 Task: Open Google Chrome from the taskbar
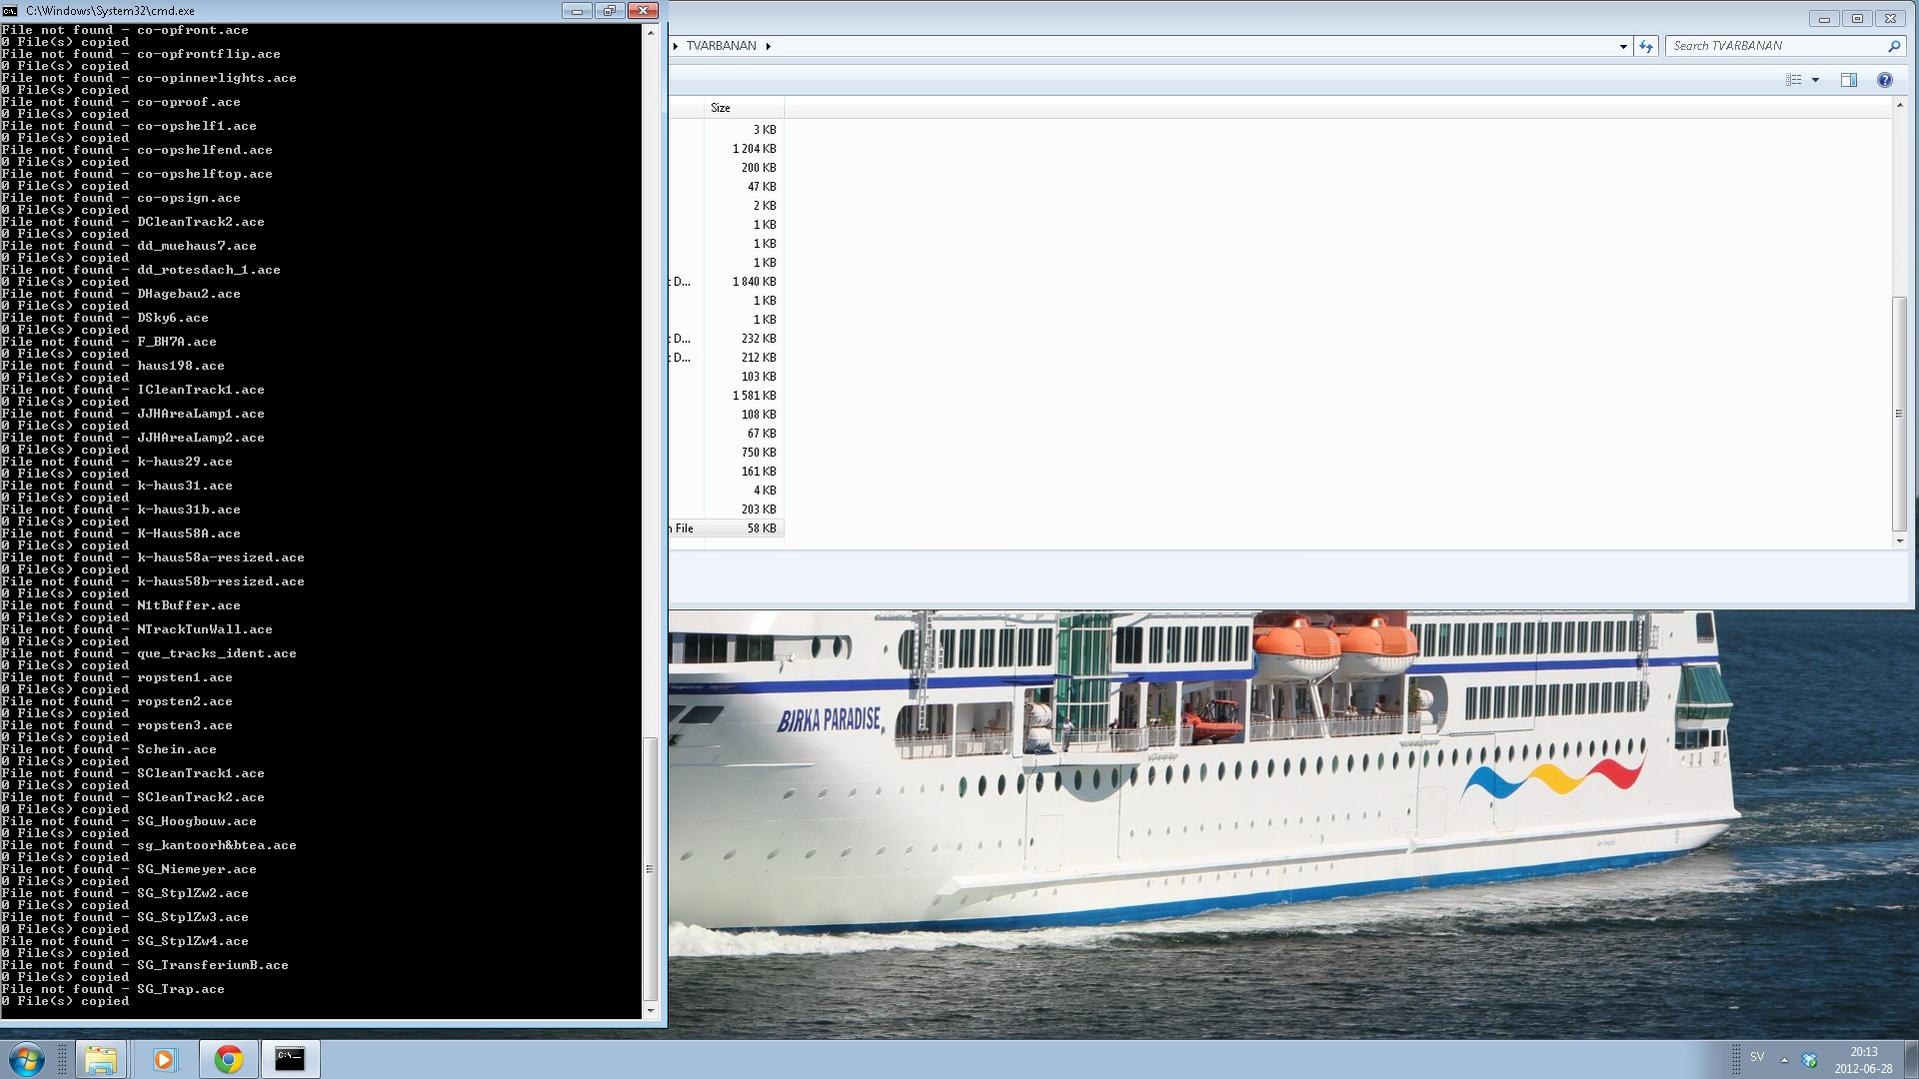[x=228, y=1059]
